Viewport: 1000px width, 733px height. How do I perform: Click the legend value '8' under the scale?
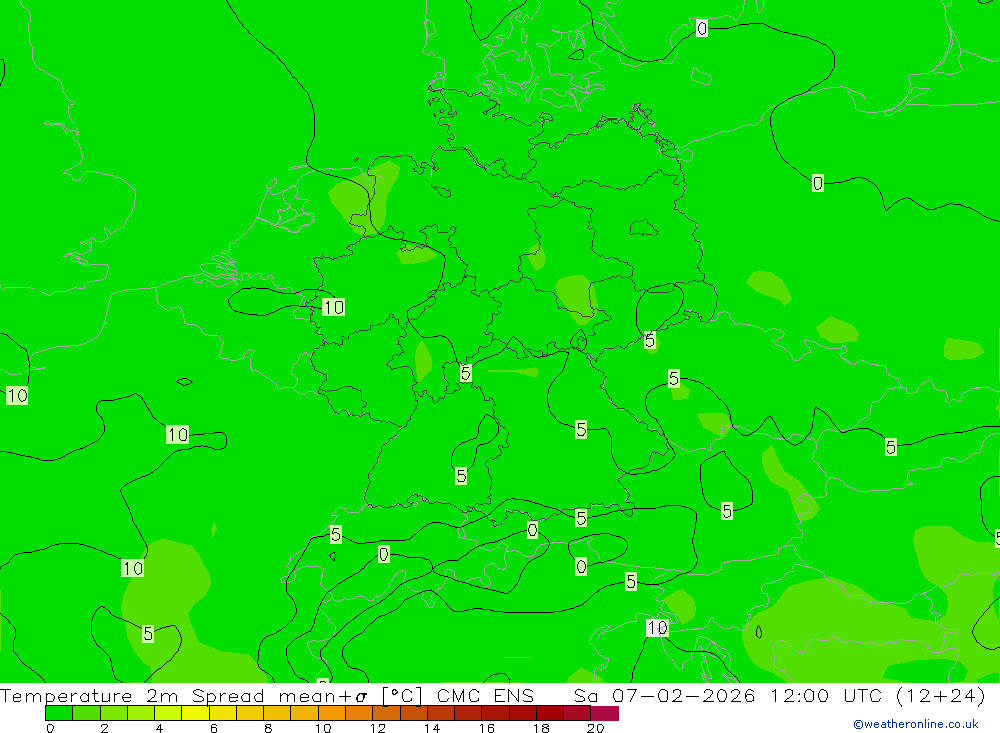coord(268,728)
